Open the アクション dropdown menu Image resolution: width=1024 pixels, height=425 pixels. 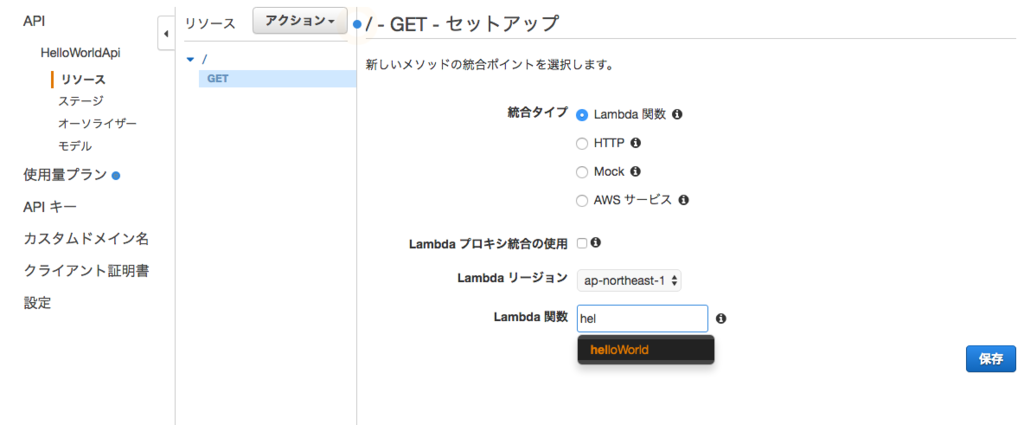coord(300,22)
